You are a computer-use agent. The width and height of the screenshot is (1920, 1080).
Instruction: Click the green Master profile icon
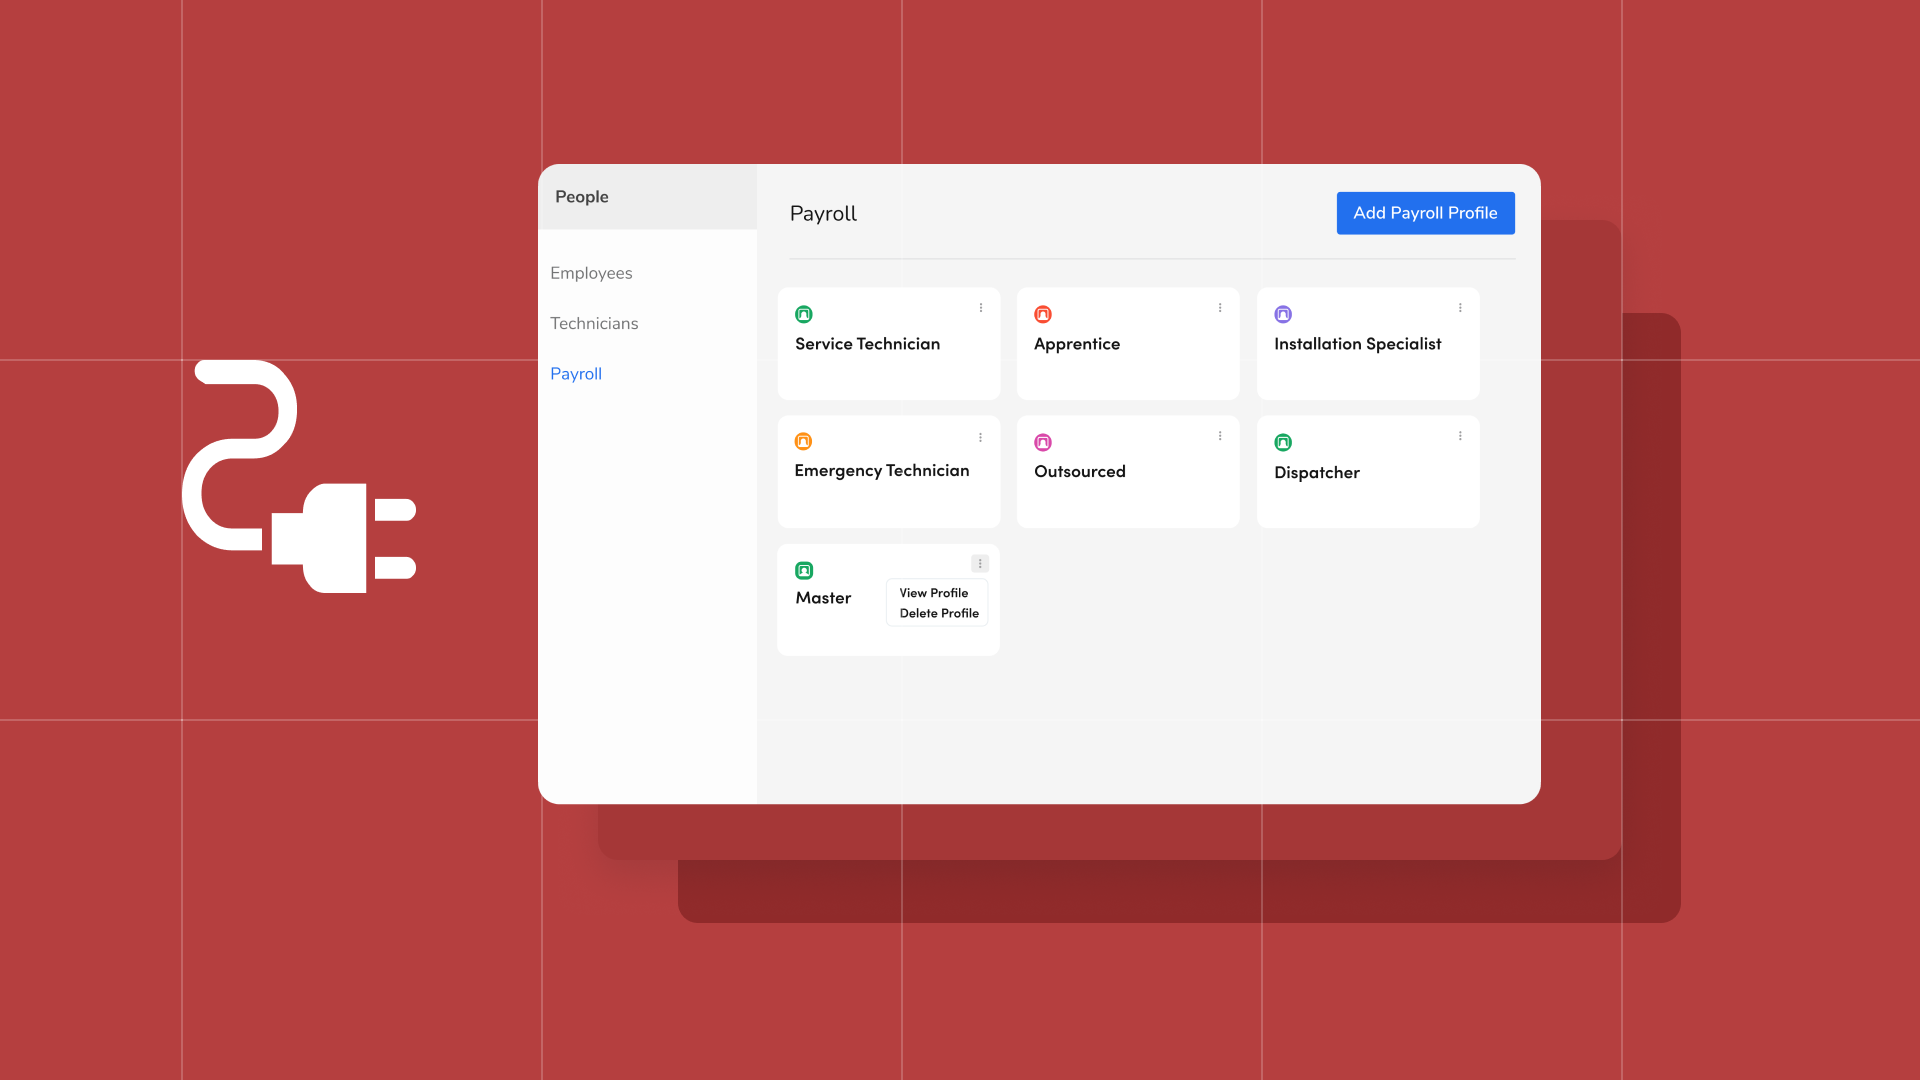804,570
